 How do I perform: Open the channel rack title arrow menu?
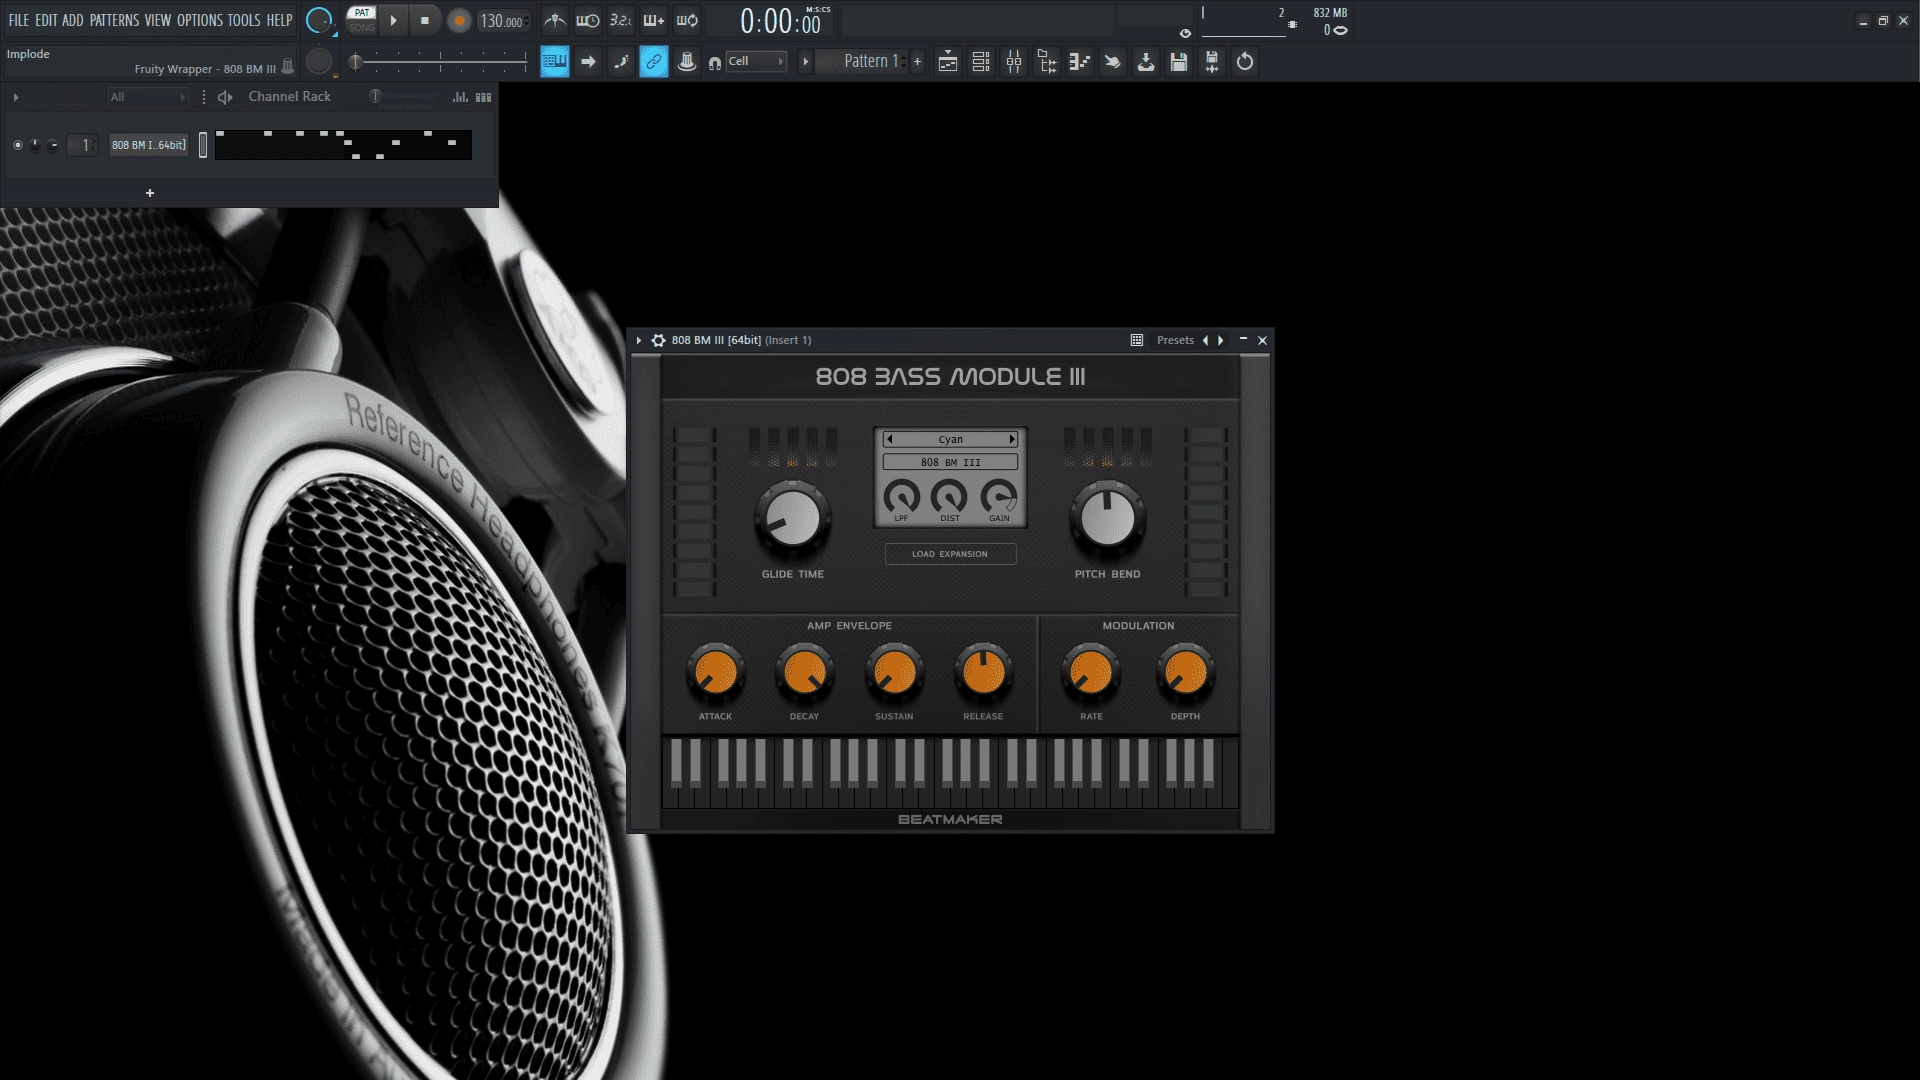tap(16, 97)
